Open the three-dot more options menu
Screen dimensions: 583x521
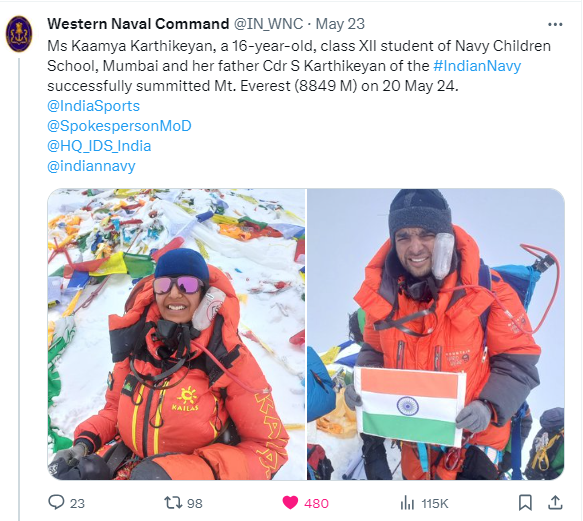555,25
